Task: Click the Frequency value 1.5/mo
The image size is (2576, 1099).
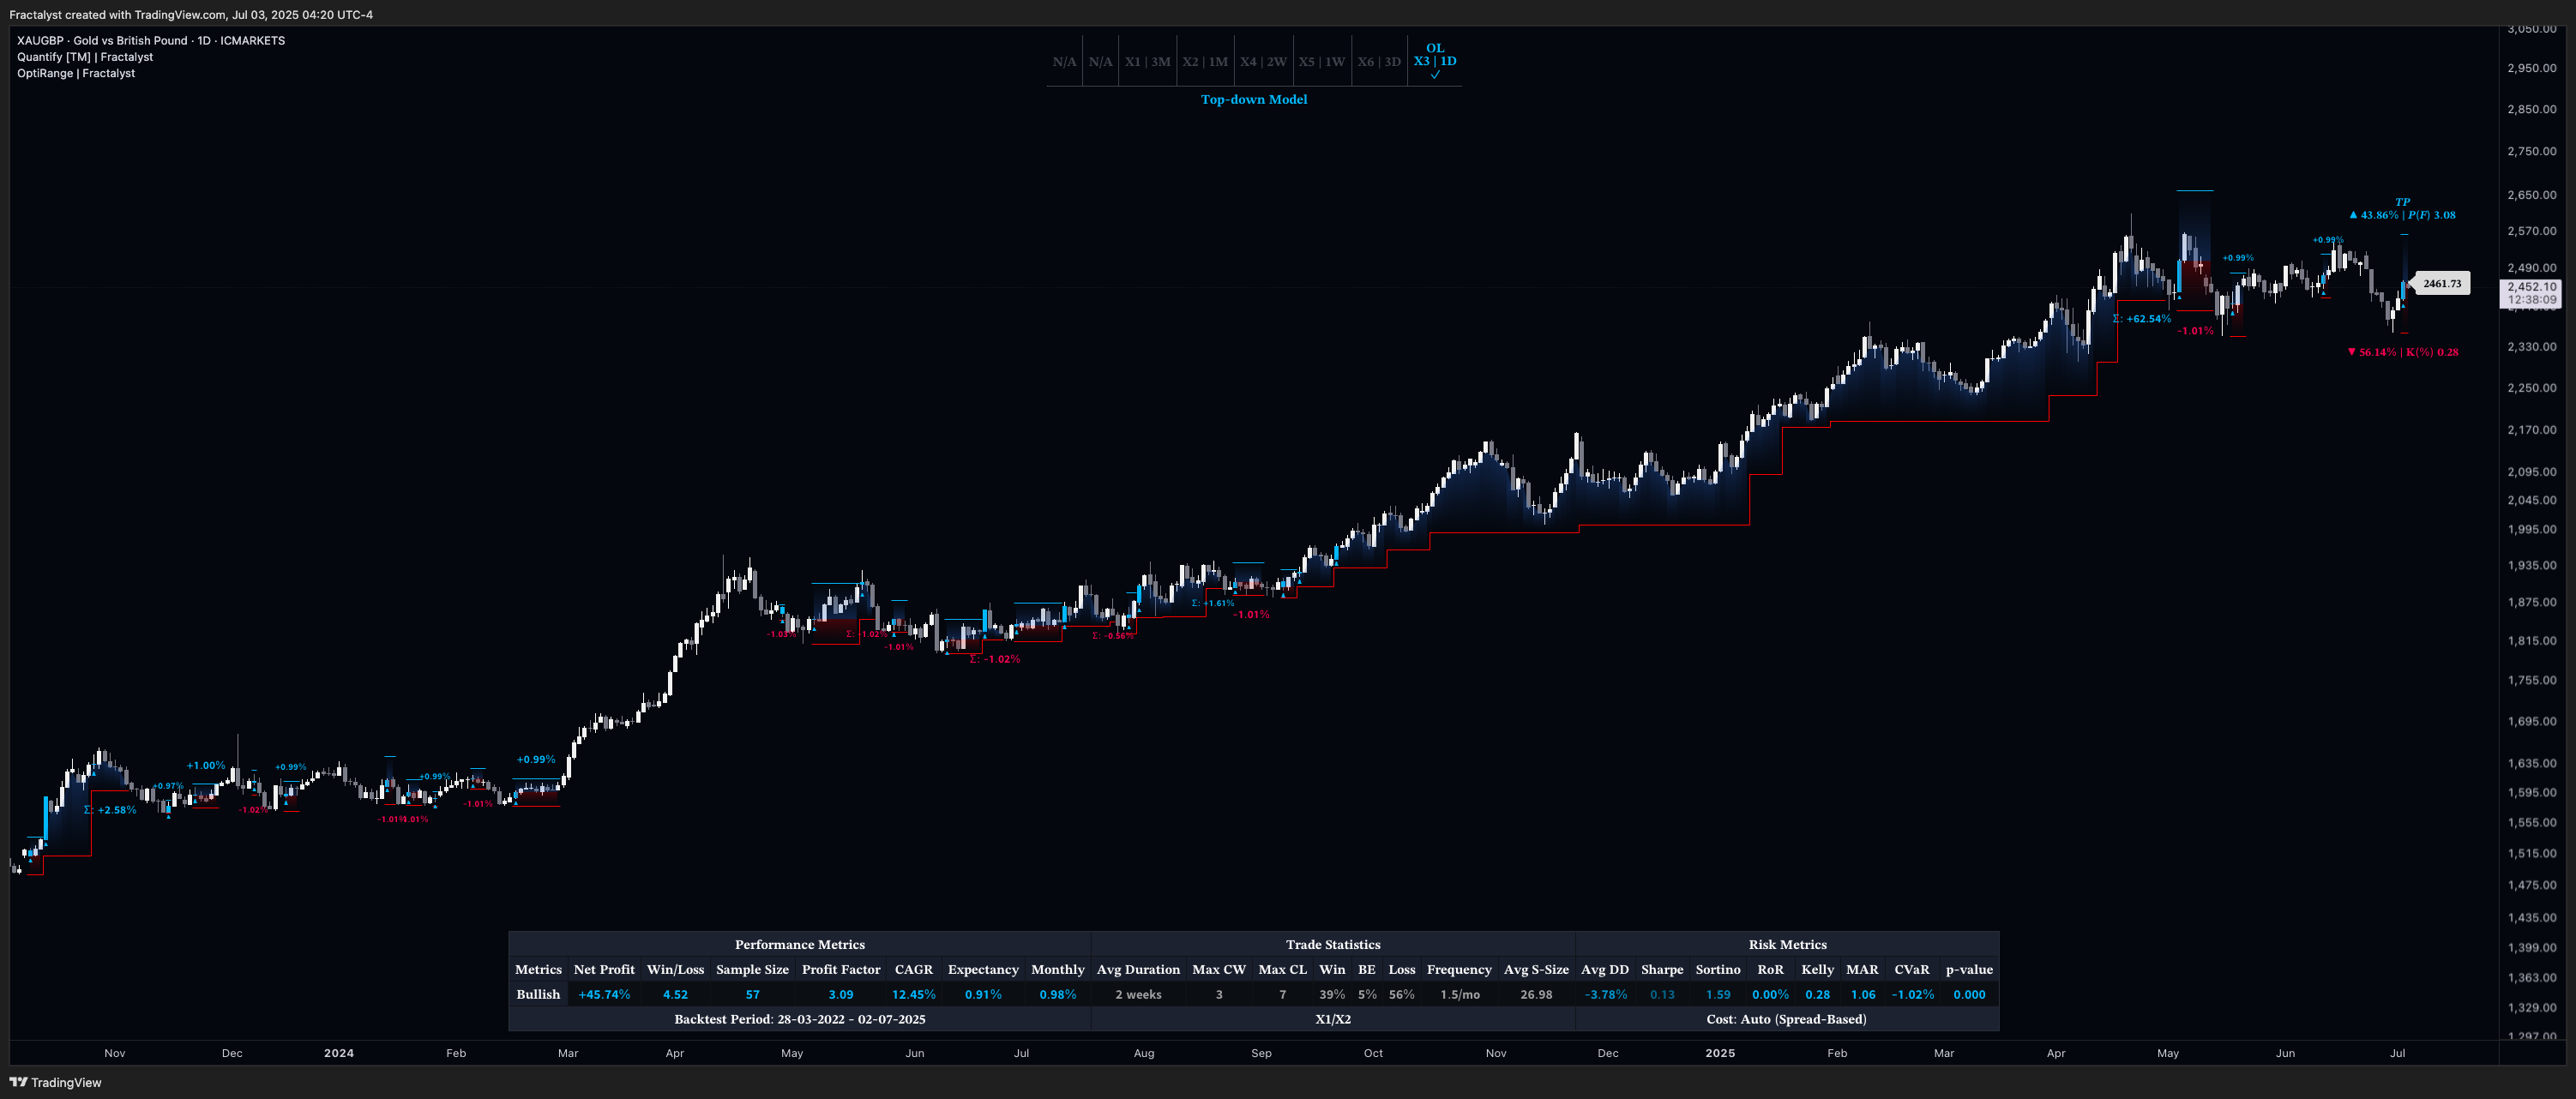Action: point(1458,994)
